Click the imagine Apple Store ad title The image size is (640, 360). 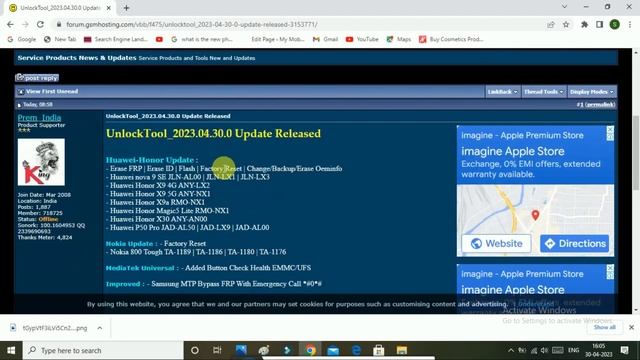click(x=513, y=151)
